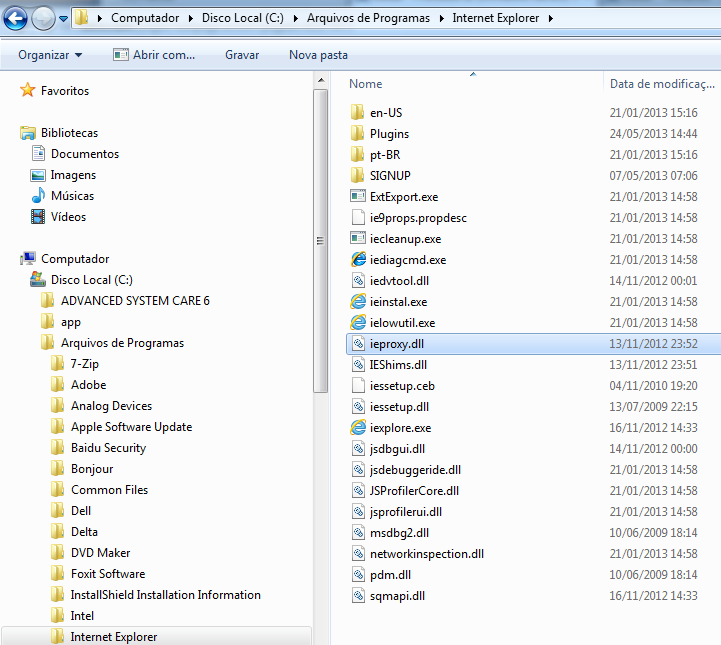Select the Disco Local (C:) drive icon
Screen dimensions: 721x645
(x=38, y=279)
